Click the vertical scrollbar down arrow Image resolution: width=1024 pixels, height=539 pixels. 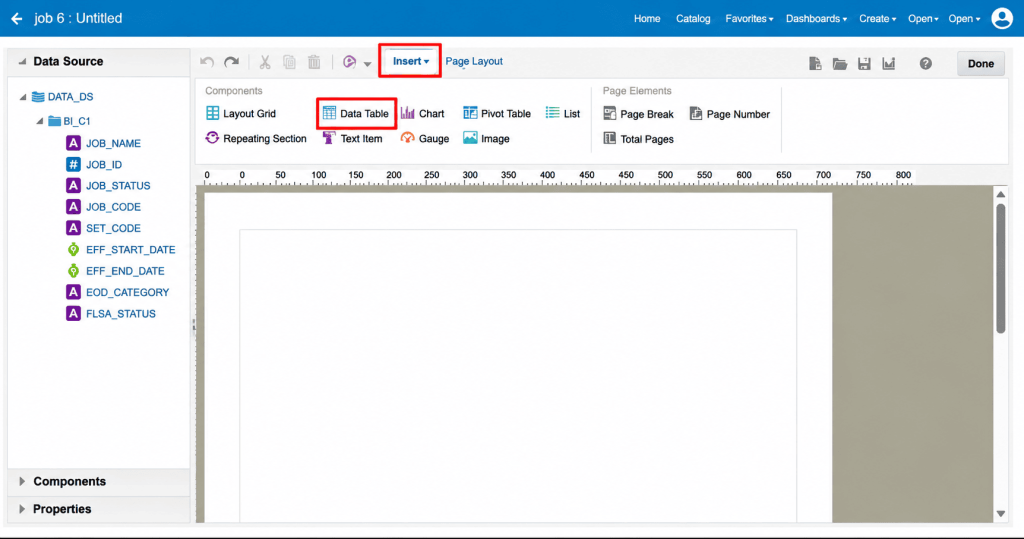pyautogui.click(x=1000, y=514)
